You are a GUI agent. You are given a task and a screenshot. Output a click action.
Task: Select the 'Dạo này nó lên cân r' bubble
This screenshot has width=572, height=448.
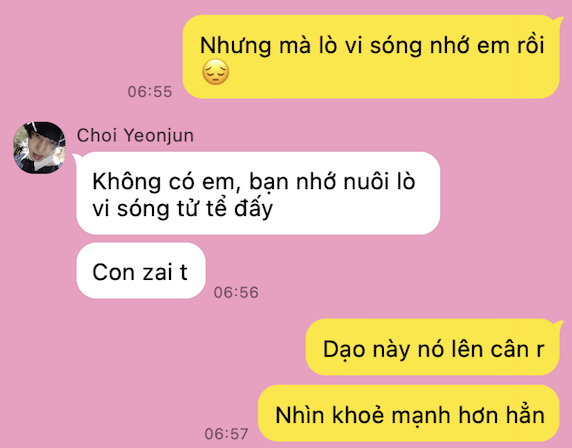(x=432, y=347)
